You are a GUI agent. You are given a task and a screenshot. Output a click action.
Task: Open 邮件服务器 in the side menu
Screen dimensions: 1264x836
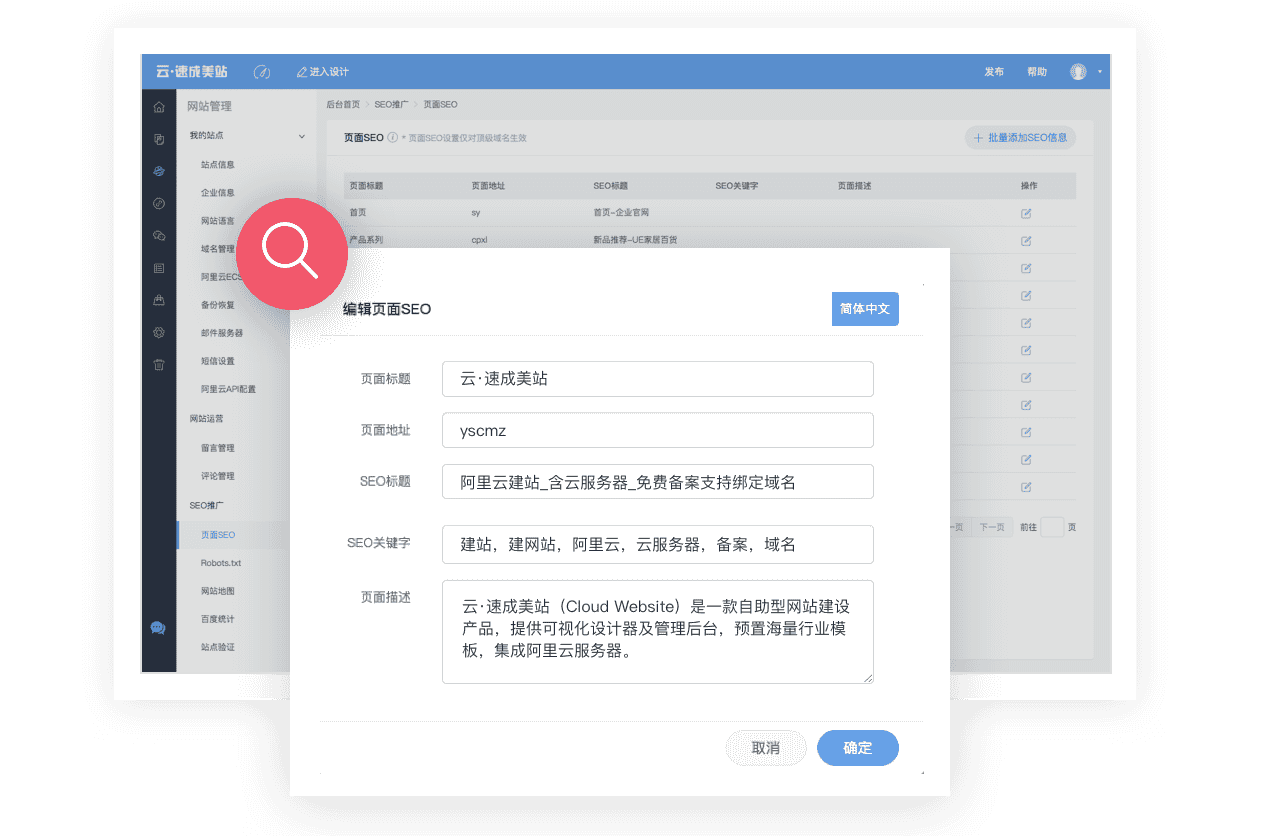click(x=222, y=333)
